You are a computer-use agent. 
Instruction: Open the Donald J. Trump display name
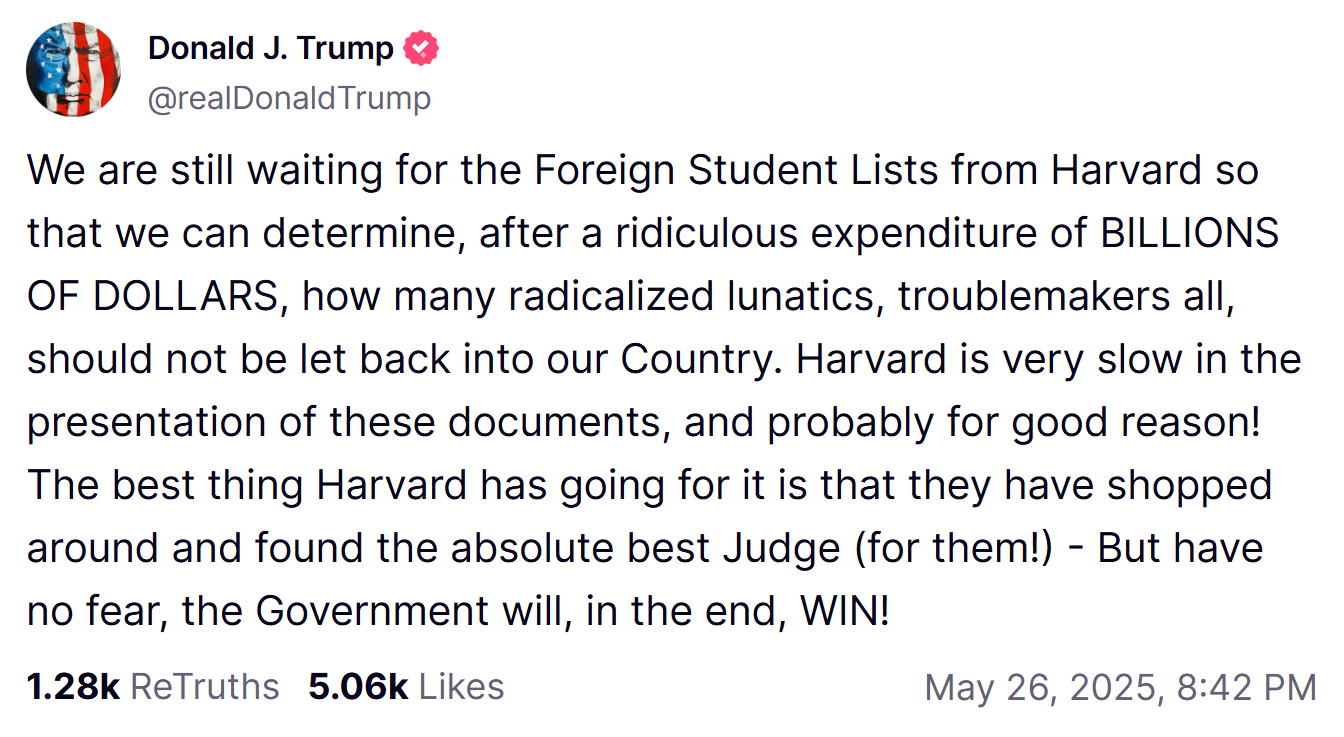(x=270, y=48)
